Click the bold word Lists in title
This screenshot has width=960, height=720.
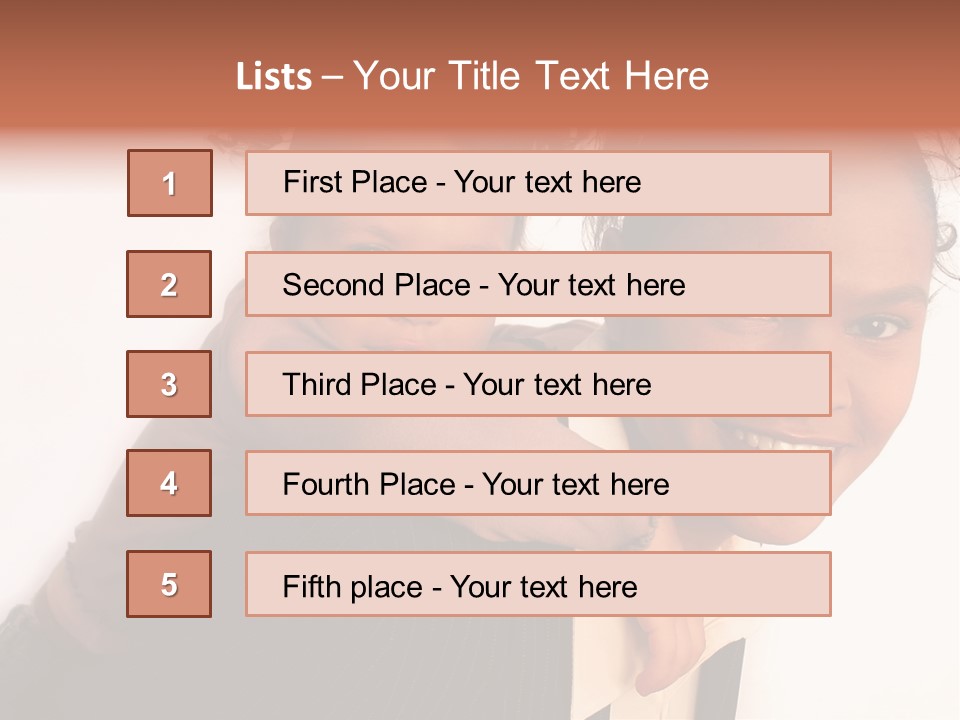pos(274,76)
